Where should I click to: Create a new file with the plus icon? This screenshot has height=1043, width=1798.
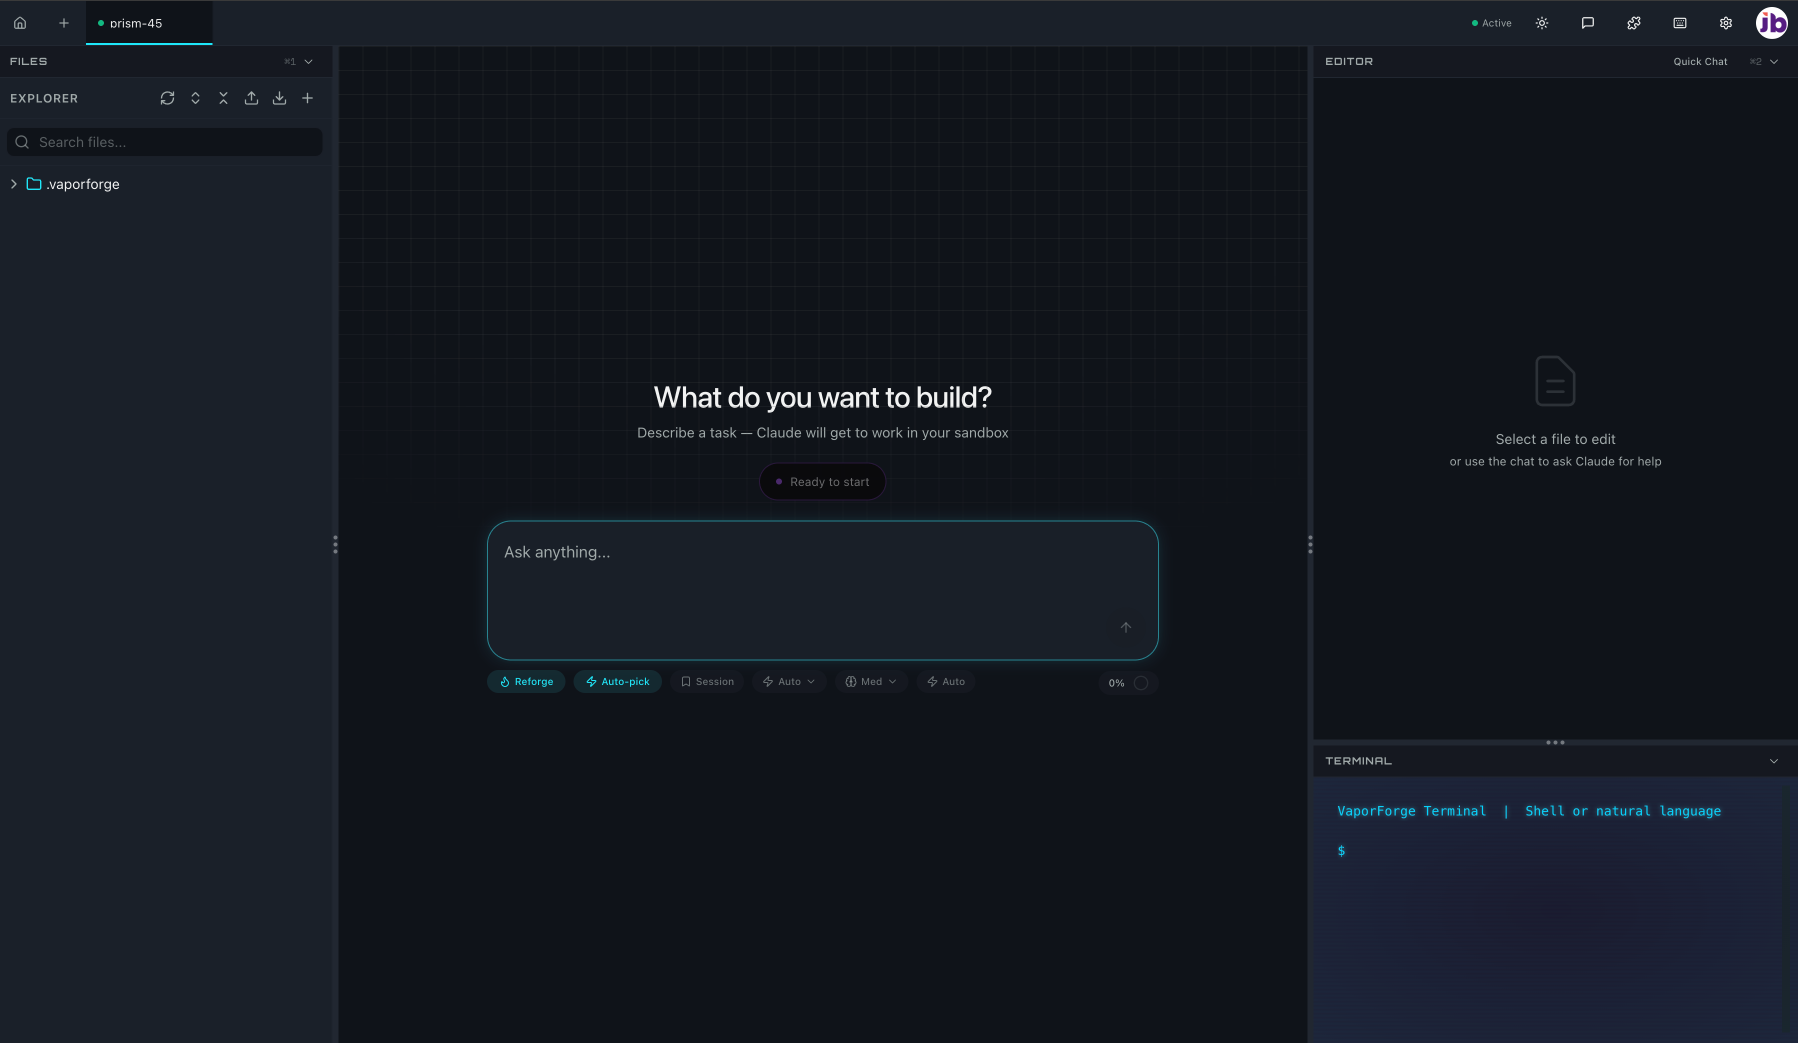pos(307,98)
